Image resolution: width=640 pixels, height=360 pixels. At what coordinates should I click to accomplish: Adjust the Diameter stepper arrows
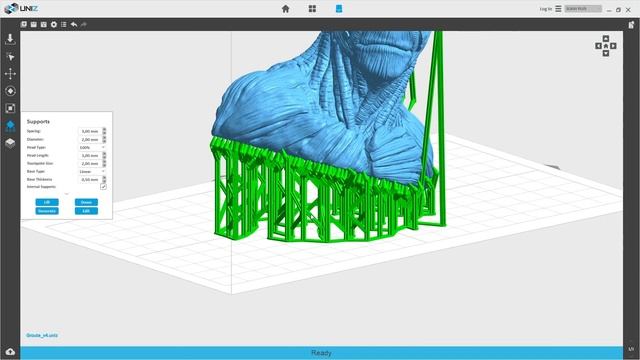104,139
